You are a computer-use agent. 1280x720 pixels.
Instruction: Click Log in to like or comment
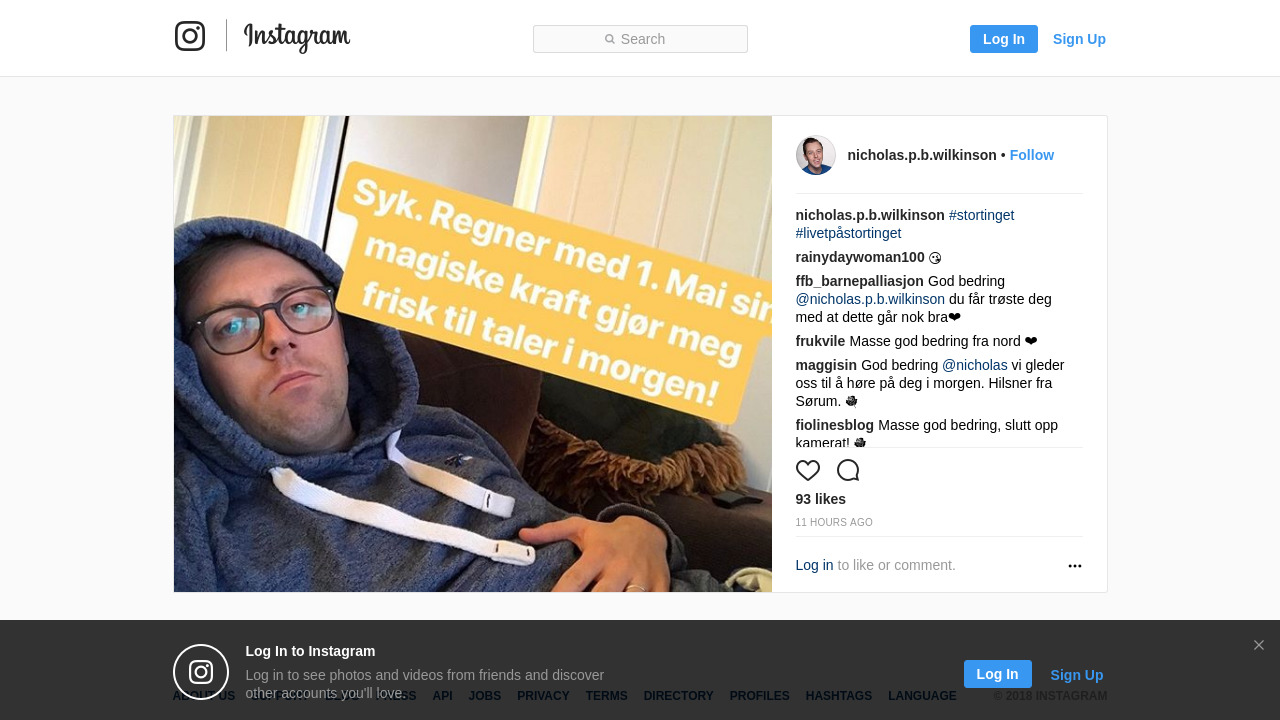(x=815, y=565)
